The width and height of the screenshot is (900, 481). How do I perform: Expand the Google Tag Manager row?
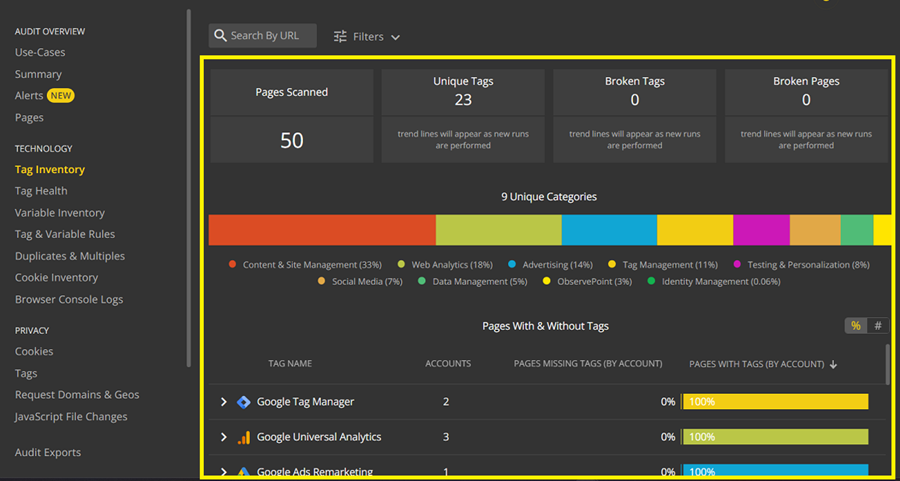point(224,402)
